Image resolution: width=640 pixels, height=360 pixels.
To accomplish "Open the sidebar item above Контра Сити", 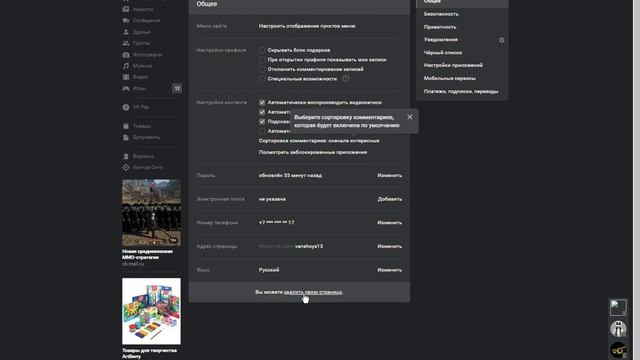I will [x=143, y=156].
